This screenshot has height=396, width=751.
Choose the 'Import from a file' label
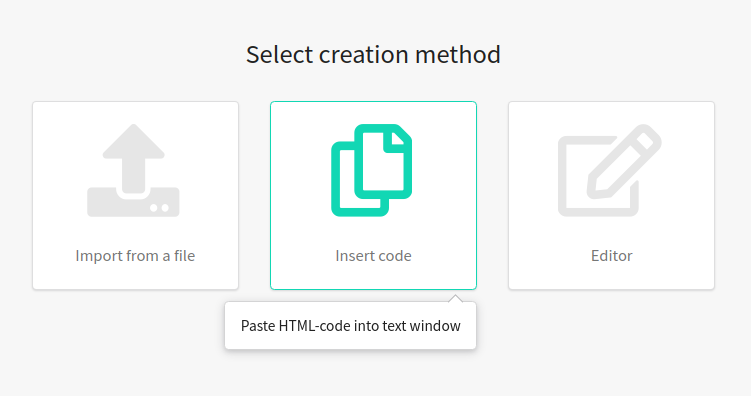click(135, 256)
